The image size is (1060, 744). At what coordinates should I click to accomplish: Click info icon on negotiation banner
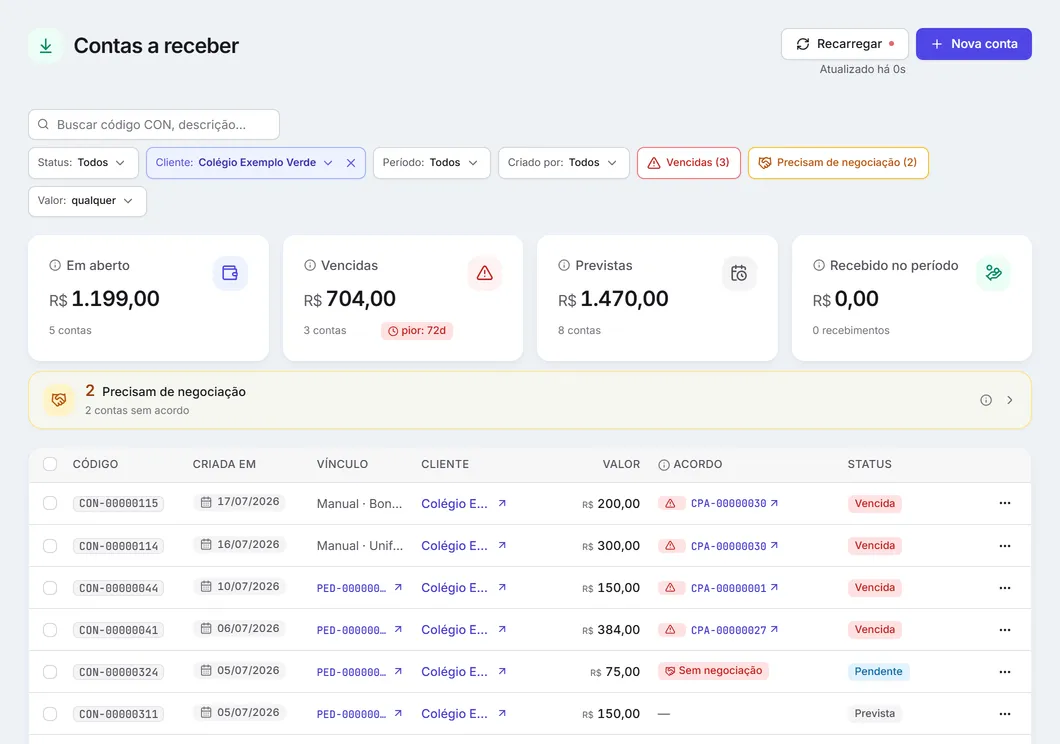click(x=986, y=400)
